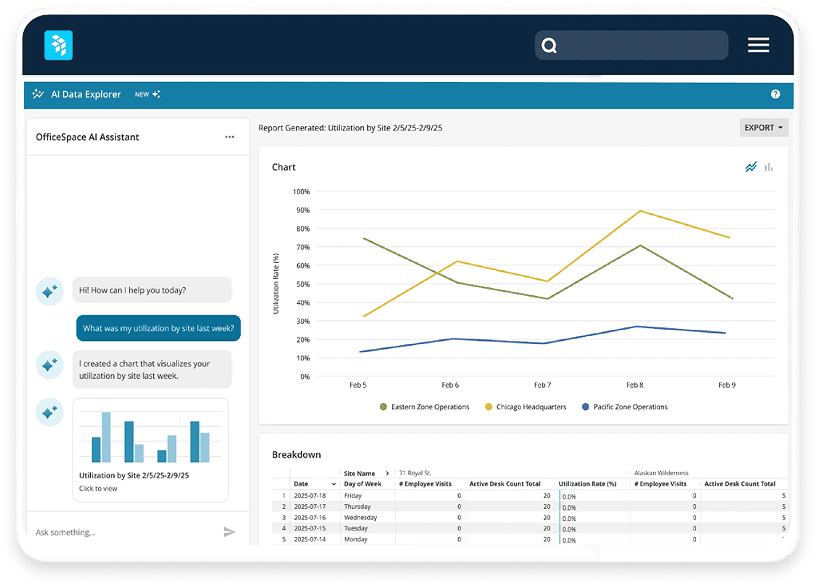Open OfficeSpace AI Assistant options ellipsis
818x586 pixels.
[x=227, y=136]
